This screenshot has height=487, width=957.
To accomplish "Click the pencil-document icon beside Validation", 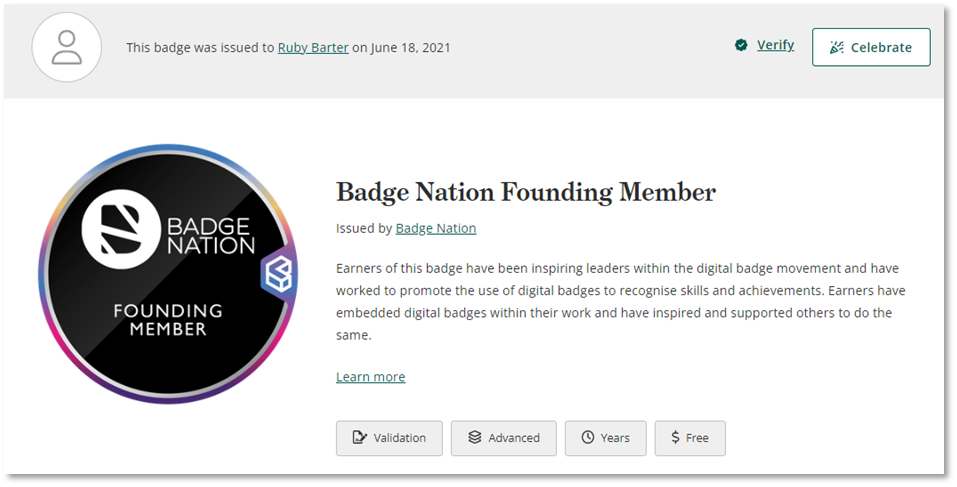I will tap(359, 438).
